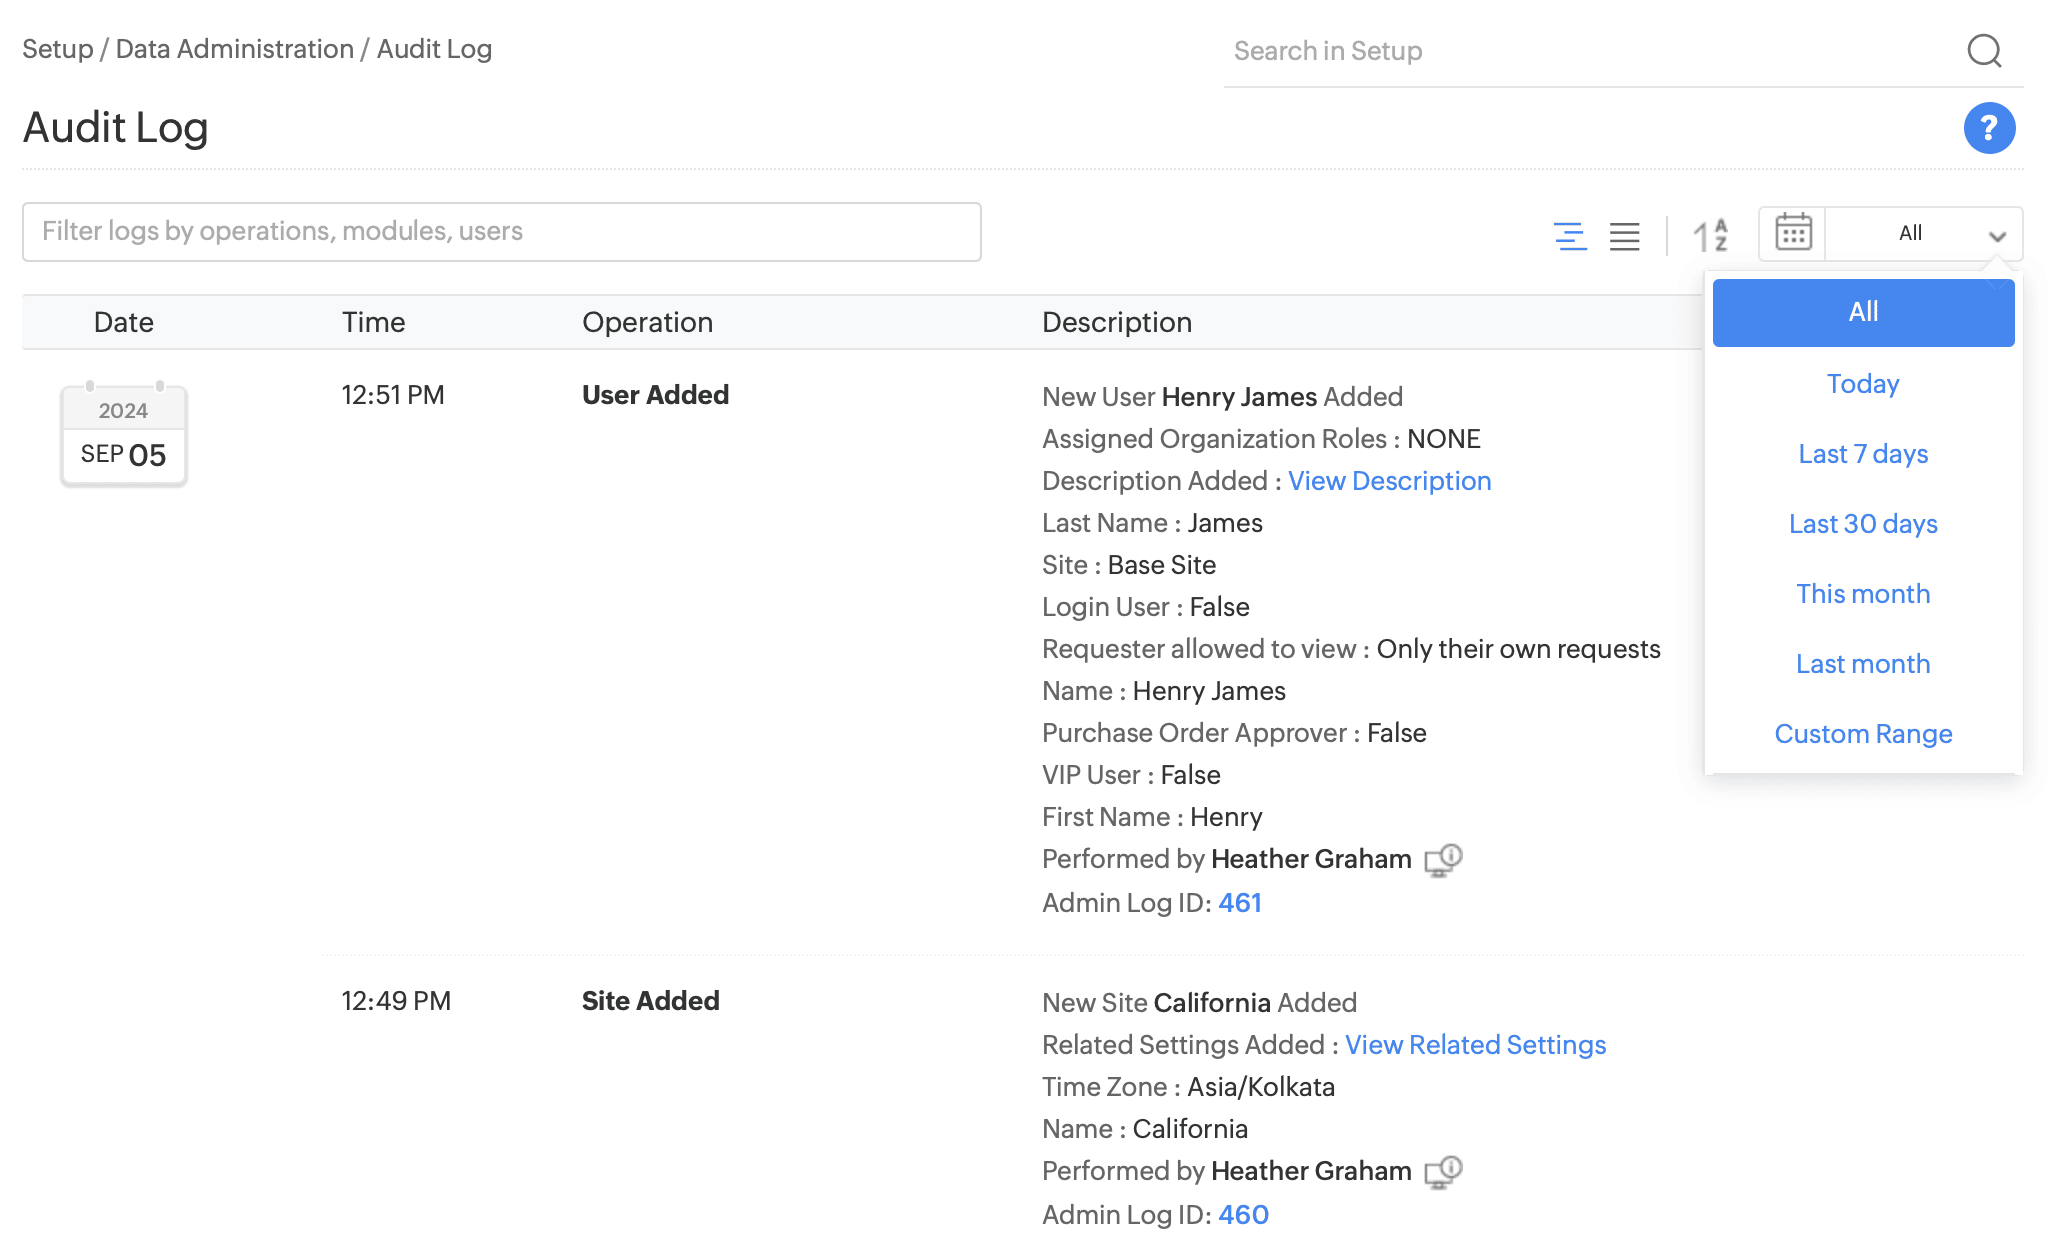Viewport: 2048px width, 1242px height.
Task: Open Admin Log ID 461 link
Action: [x=1239, y=903]
